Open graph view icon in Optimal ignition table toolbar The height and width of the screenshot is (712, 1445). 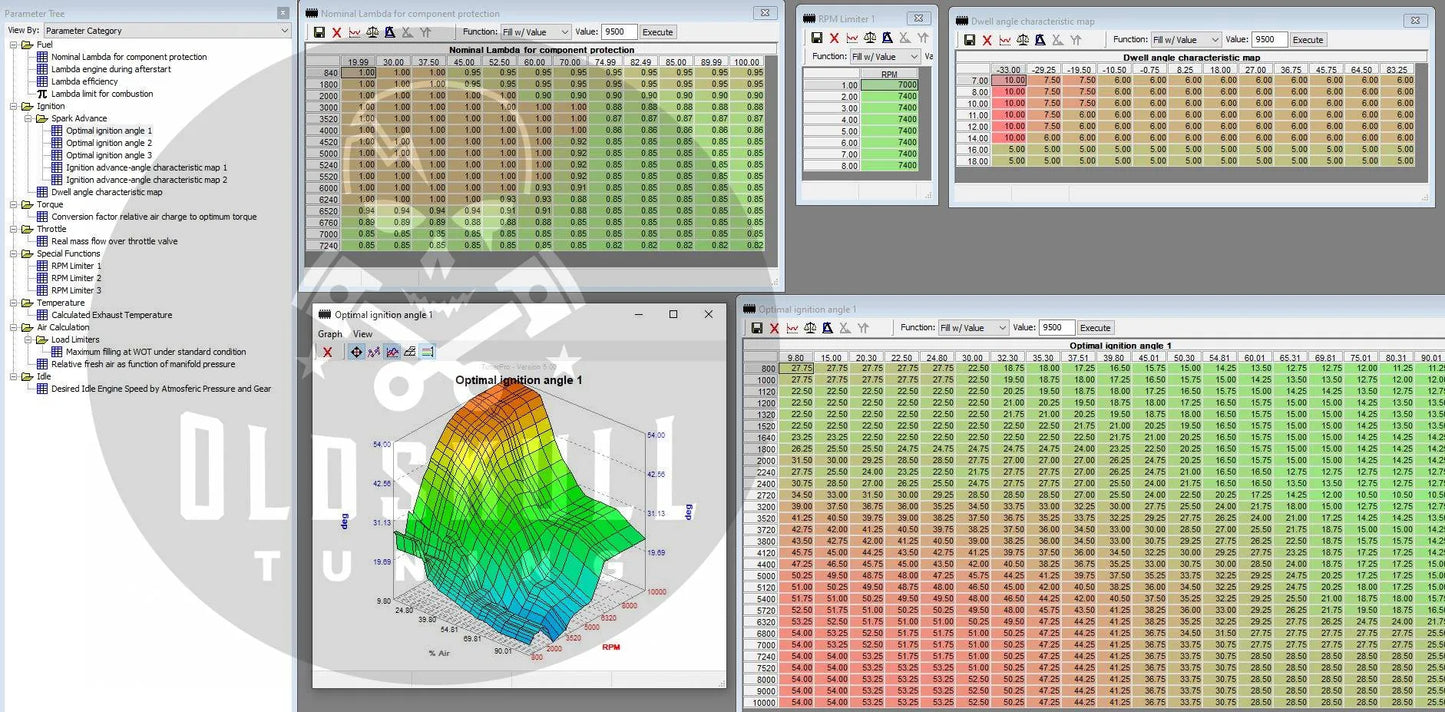coord(792,328)
